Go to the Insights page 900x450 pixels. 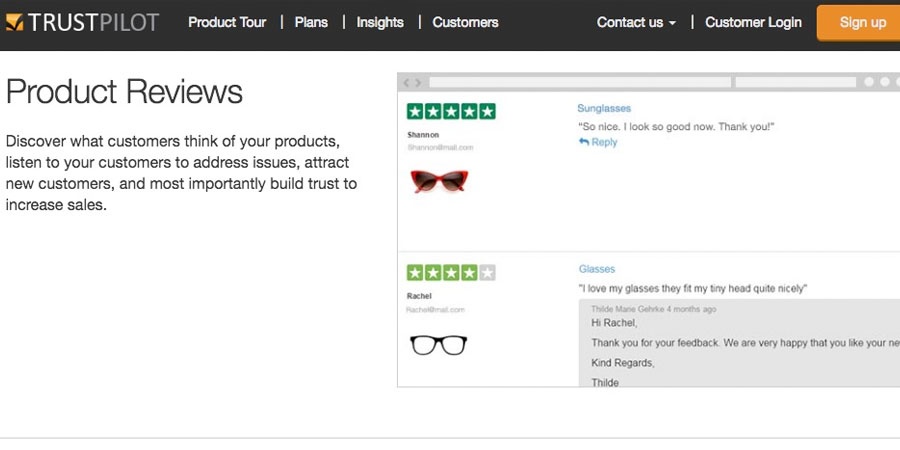point(380,22)
